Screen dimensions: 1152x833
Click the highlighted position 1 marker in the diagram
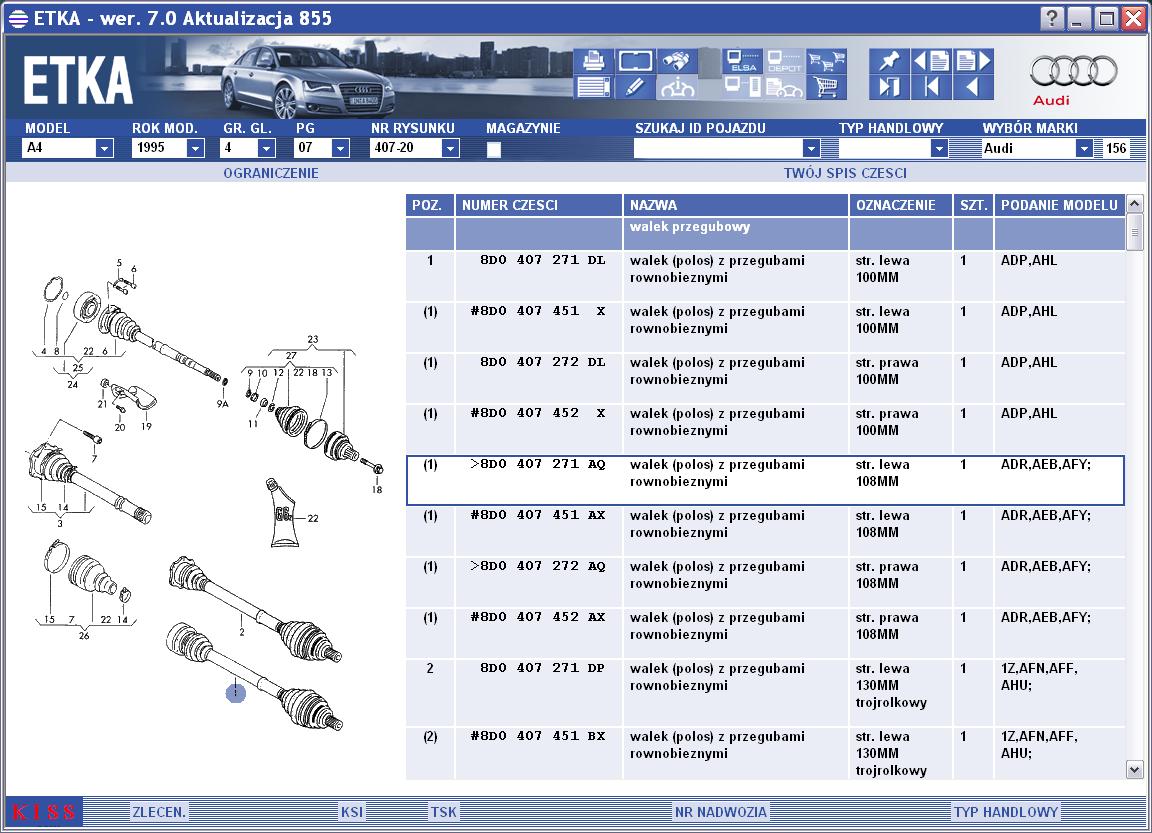pyautogui.click(x=235, y=692)
